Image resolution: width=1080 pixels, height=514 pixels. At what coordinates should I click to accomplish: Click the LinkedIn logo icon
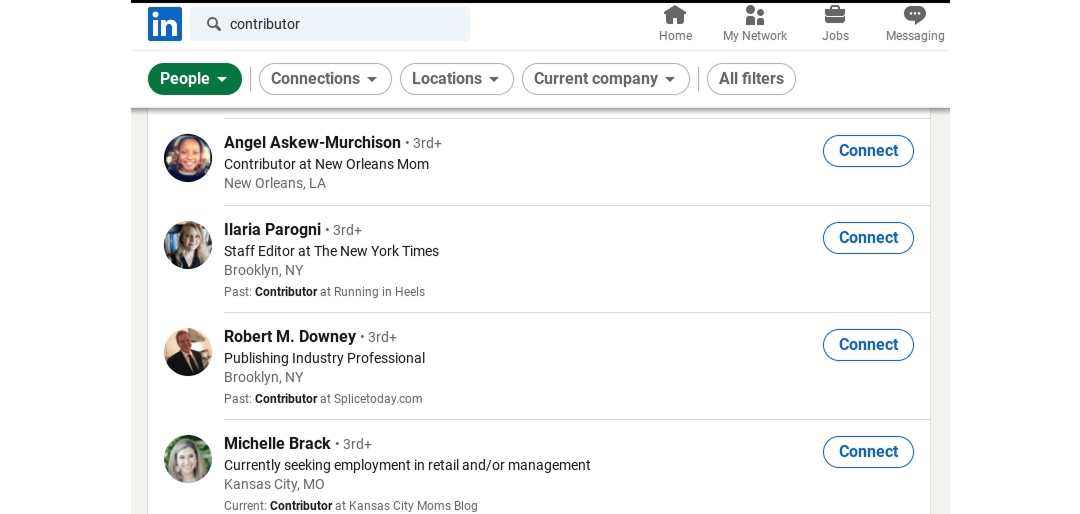pyautogui.click(x=165, y=24)
